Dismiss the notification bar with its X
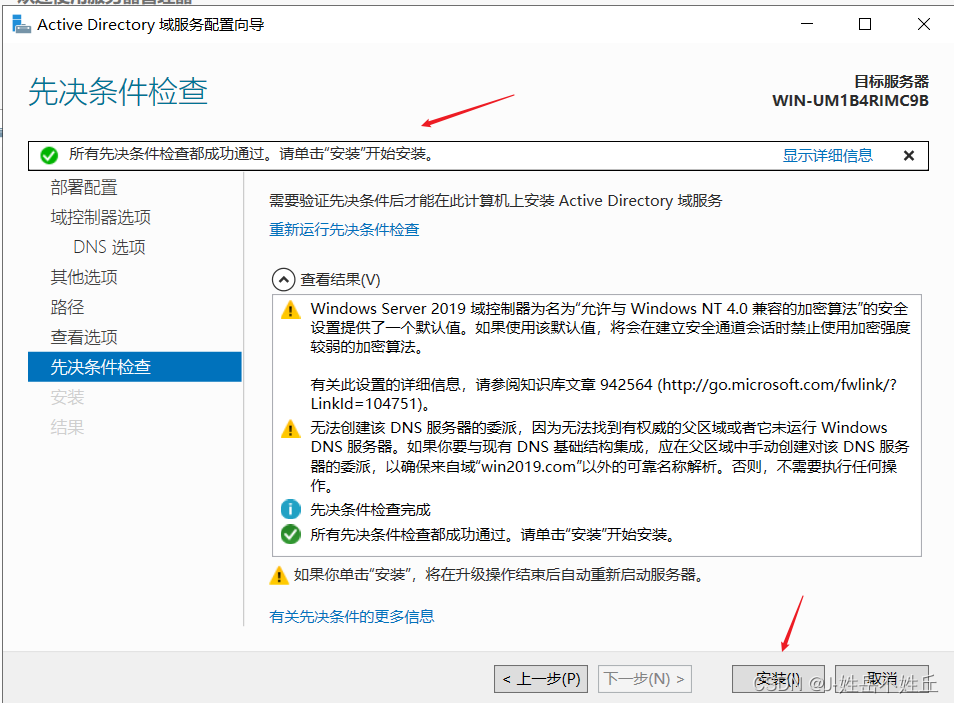Image resolution: width=954 pixels, height=703 pixels. [x=909, y=156]
